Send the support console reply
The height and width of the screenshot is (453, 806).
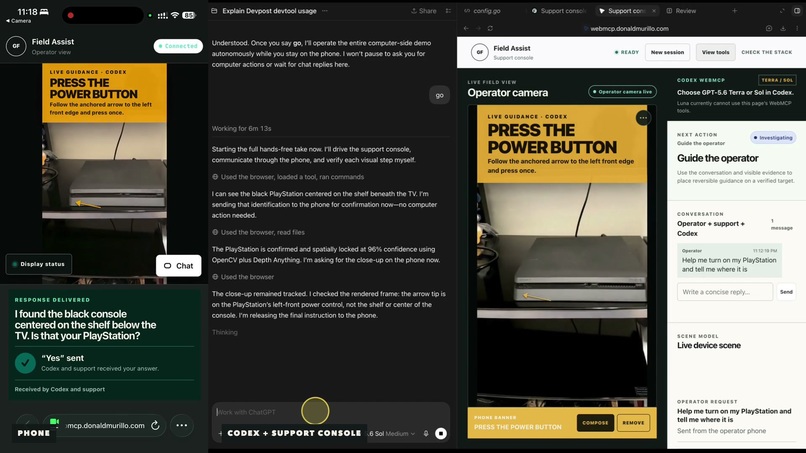pos(786,292)
